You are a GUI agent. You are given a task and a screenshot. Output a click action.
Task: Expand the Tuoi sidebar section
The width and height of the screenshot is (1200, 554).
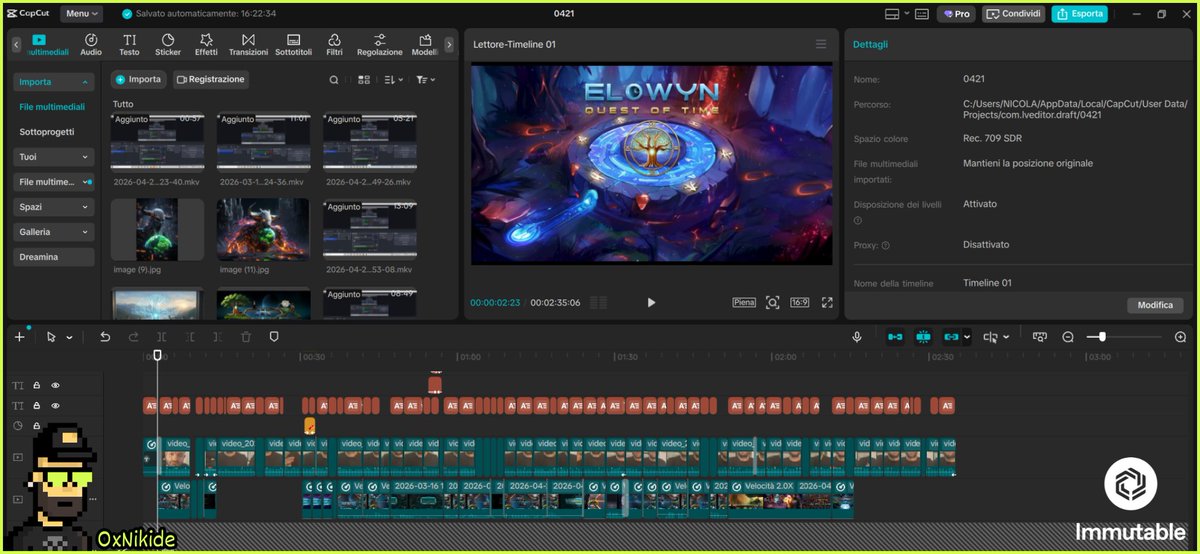click(x=54, y=157)
